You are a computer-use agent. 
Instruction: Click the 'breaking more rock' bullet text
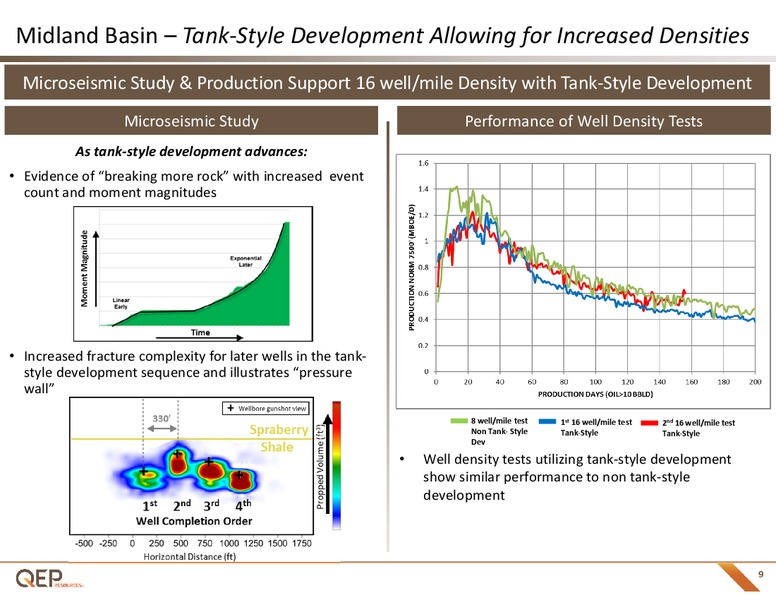click(194, 184)
